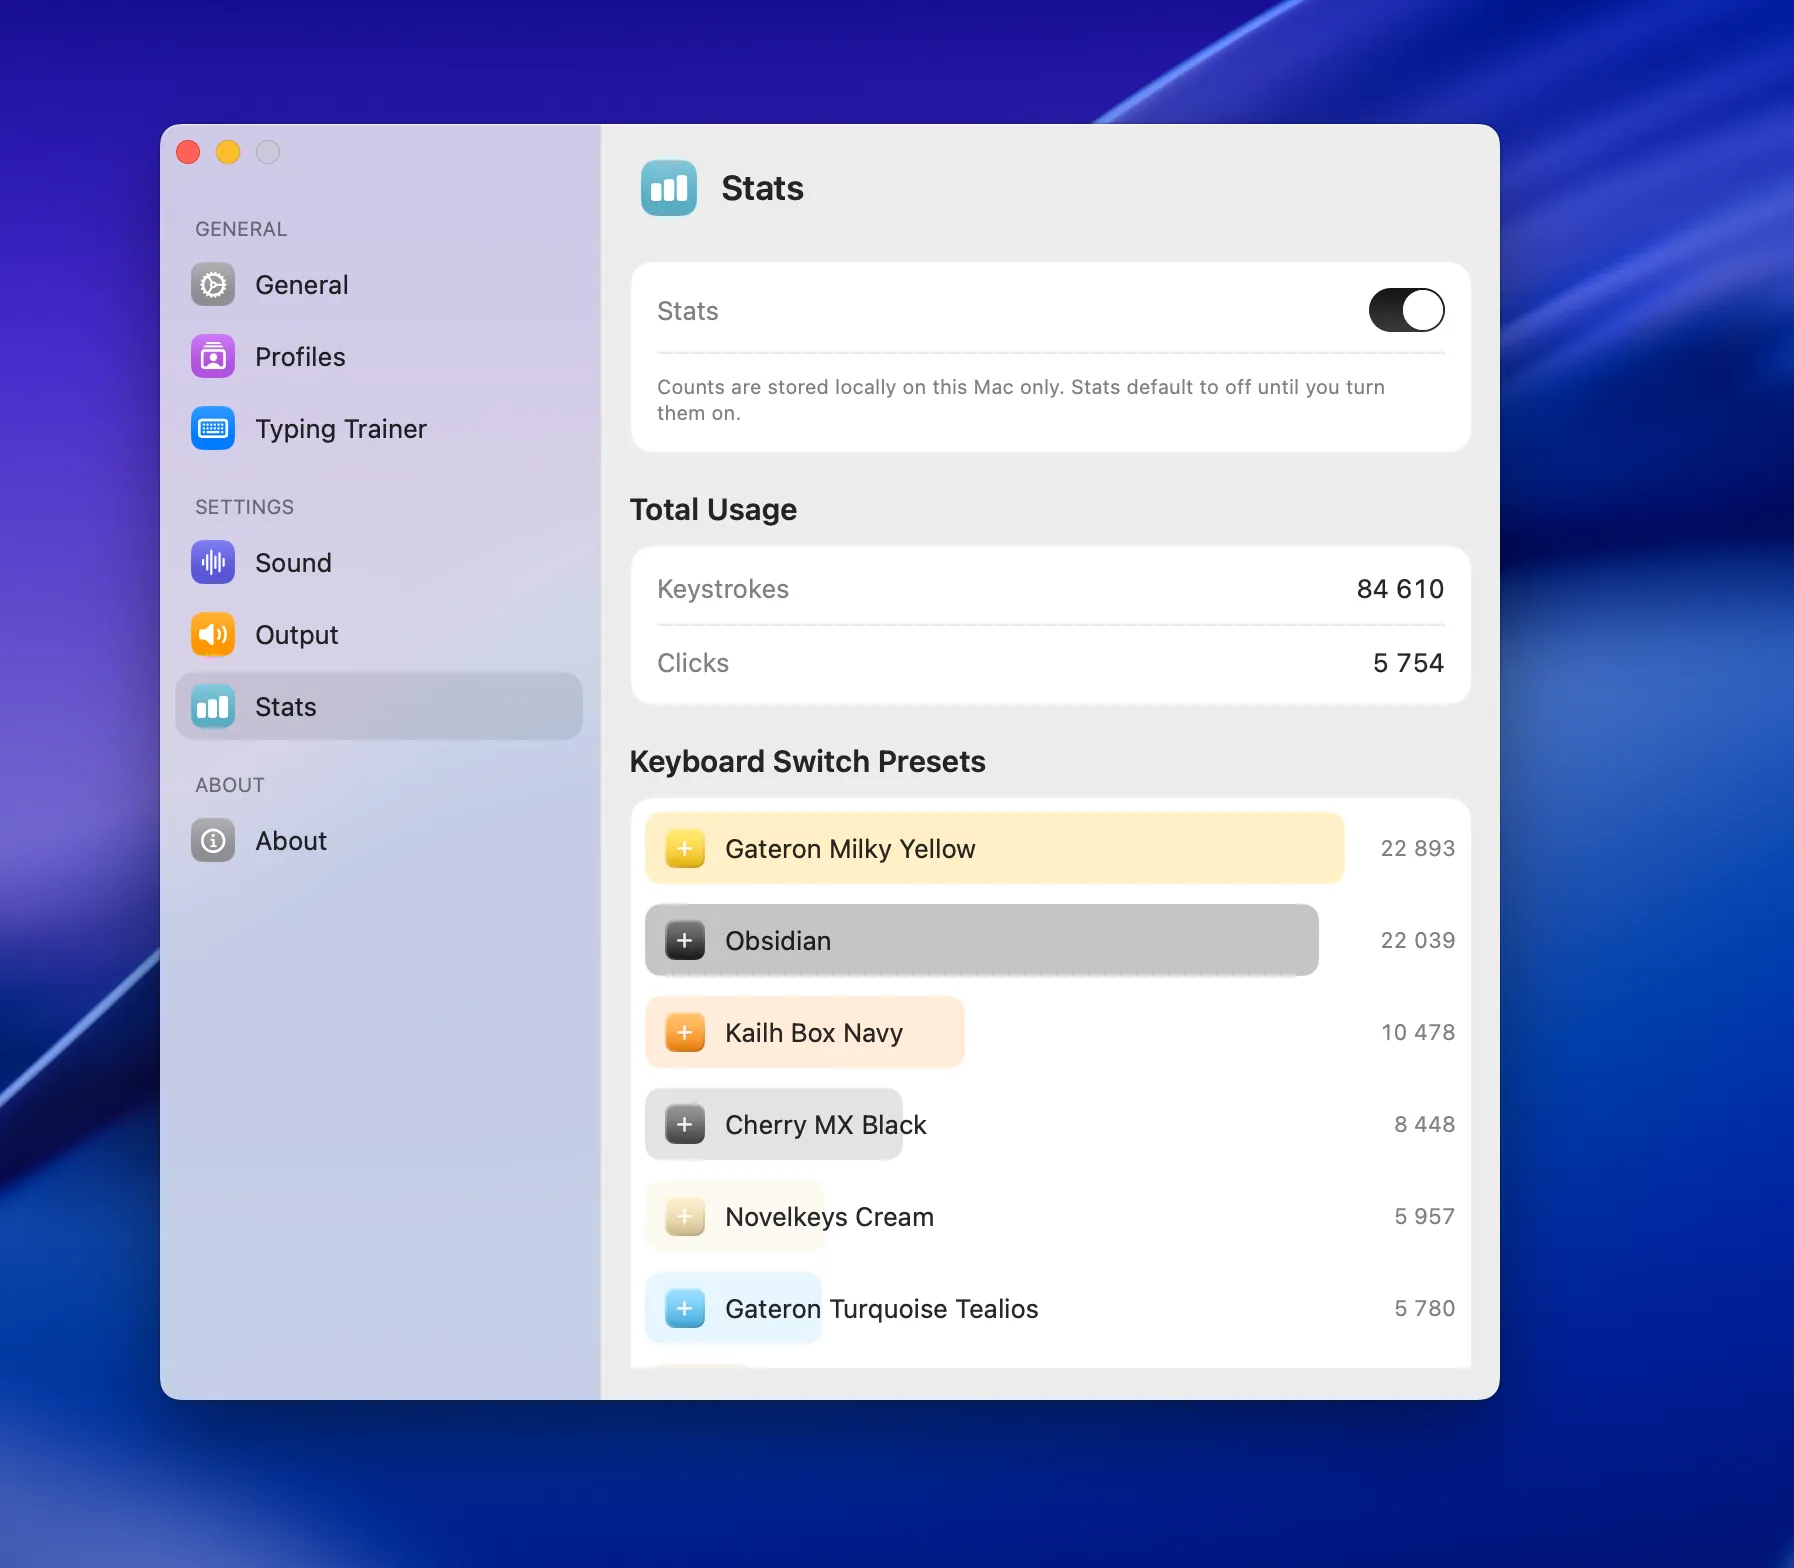Screen dimensions: 1794x1568
Task: Click the 5 780 preset count
Action: (1425, 1309)
